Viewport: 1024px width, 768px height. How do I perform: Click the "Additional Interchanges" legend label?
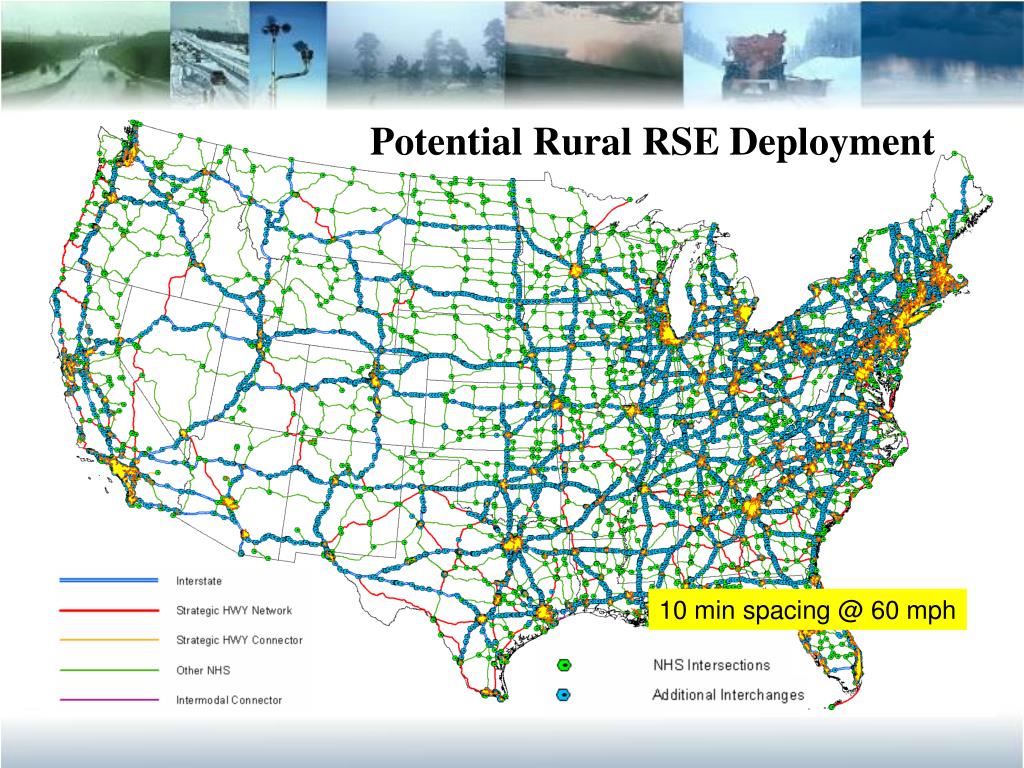[x=728, y=694]
